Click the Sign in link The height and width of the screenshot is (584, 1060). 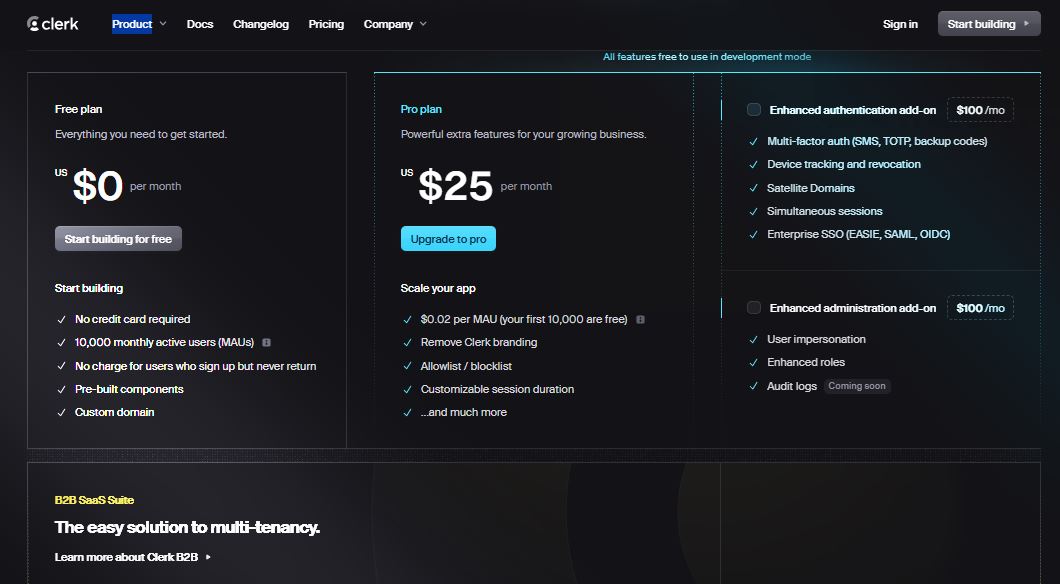click(900, 23)
